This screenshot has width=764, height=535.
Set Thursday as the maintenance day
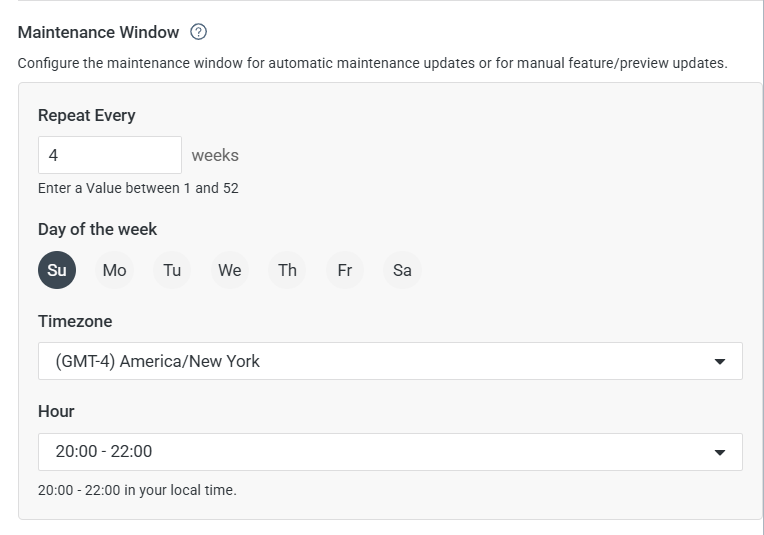(x=287, y=270)
